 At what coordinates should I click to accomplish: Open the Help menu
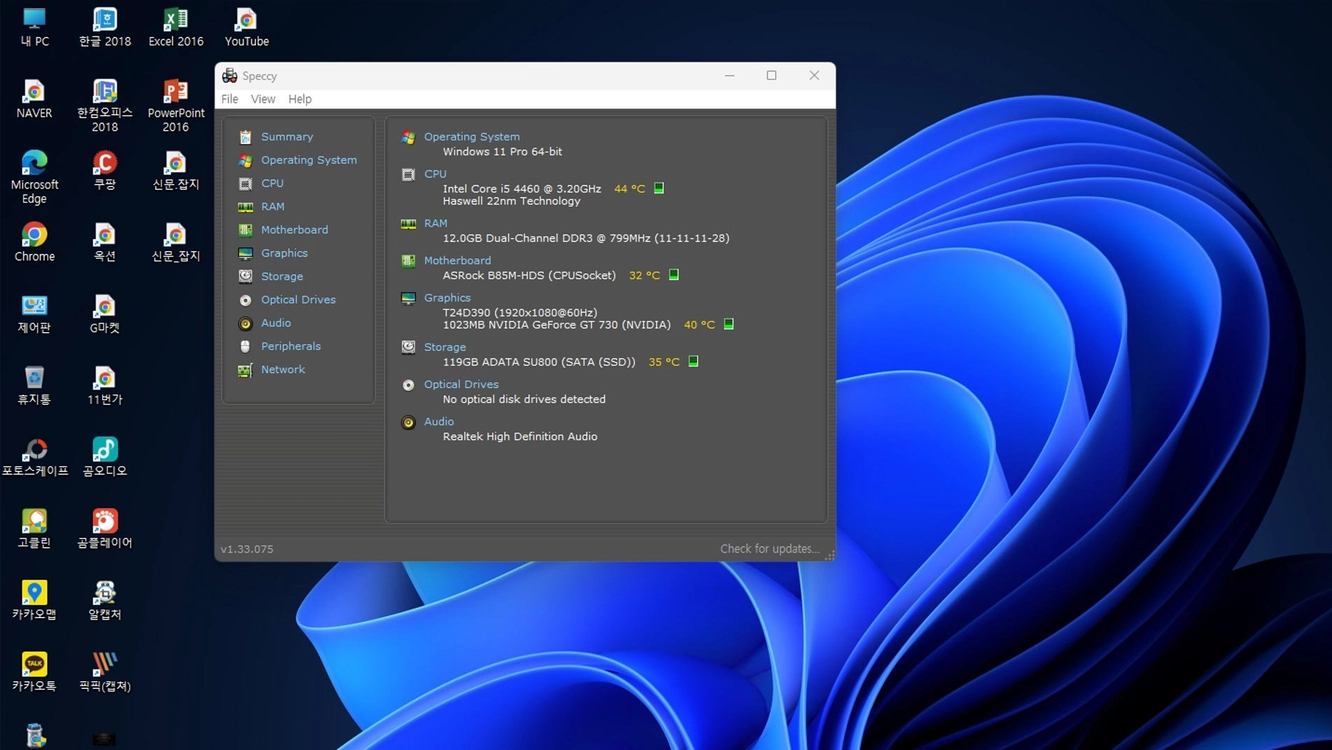point(300,99)
